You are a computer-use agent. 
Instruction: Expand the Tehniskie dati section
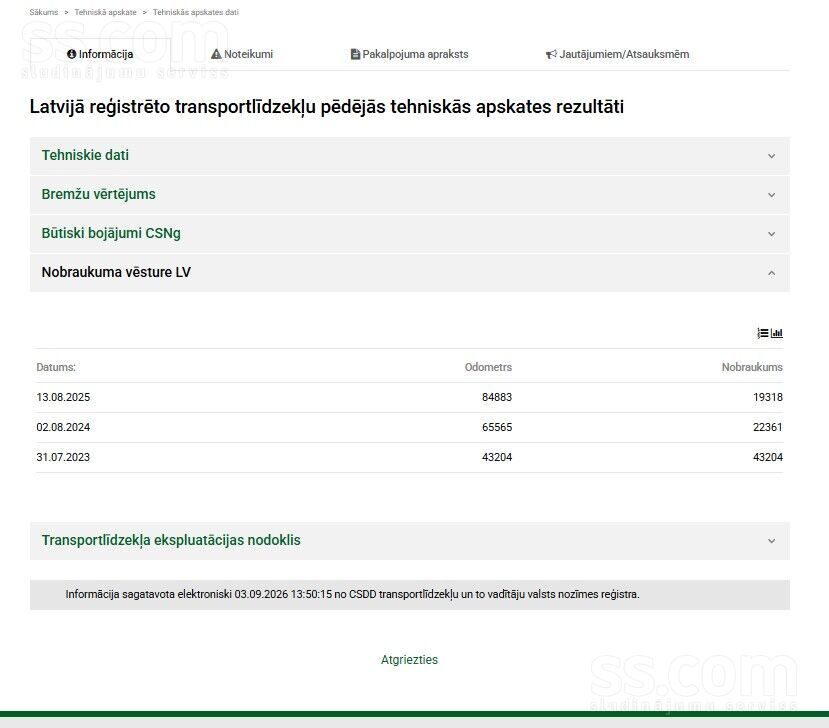(x=410, y=155)
